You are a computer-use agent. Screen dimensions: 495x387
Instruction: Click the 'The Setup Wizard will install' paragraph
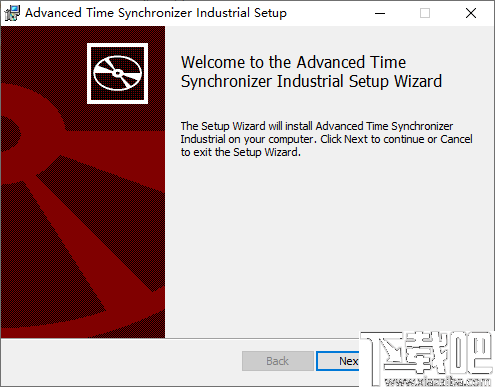(x=326, y=139)
